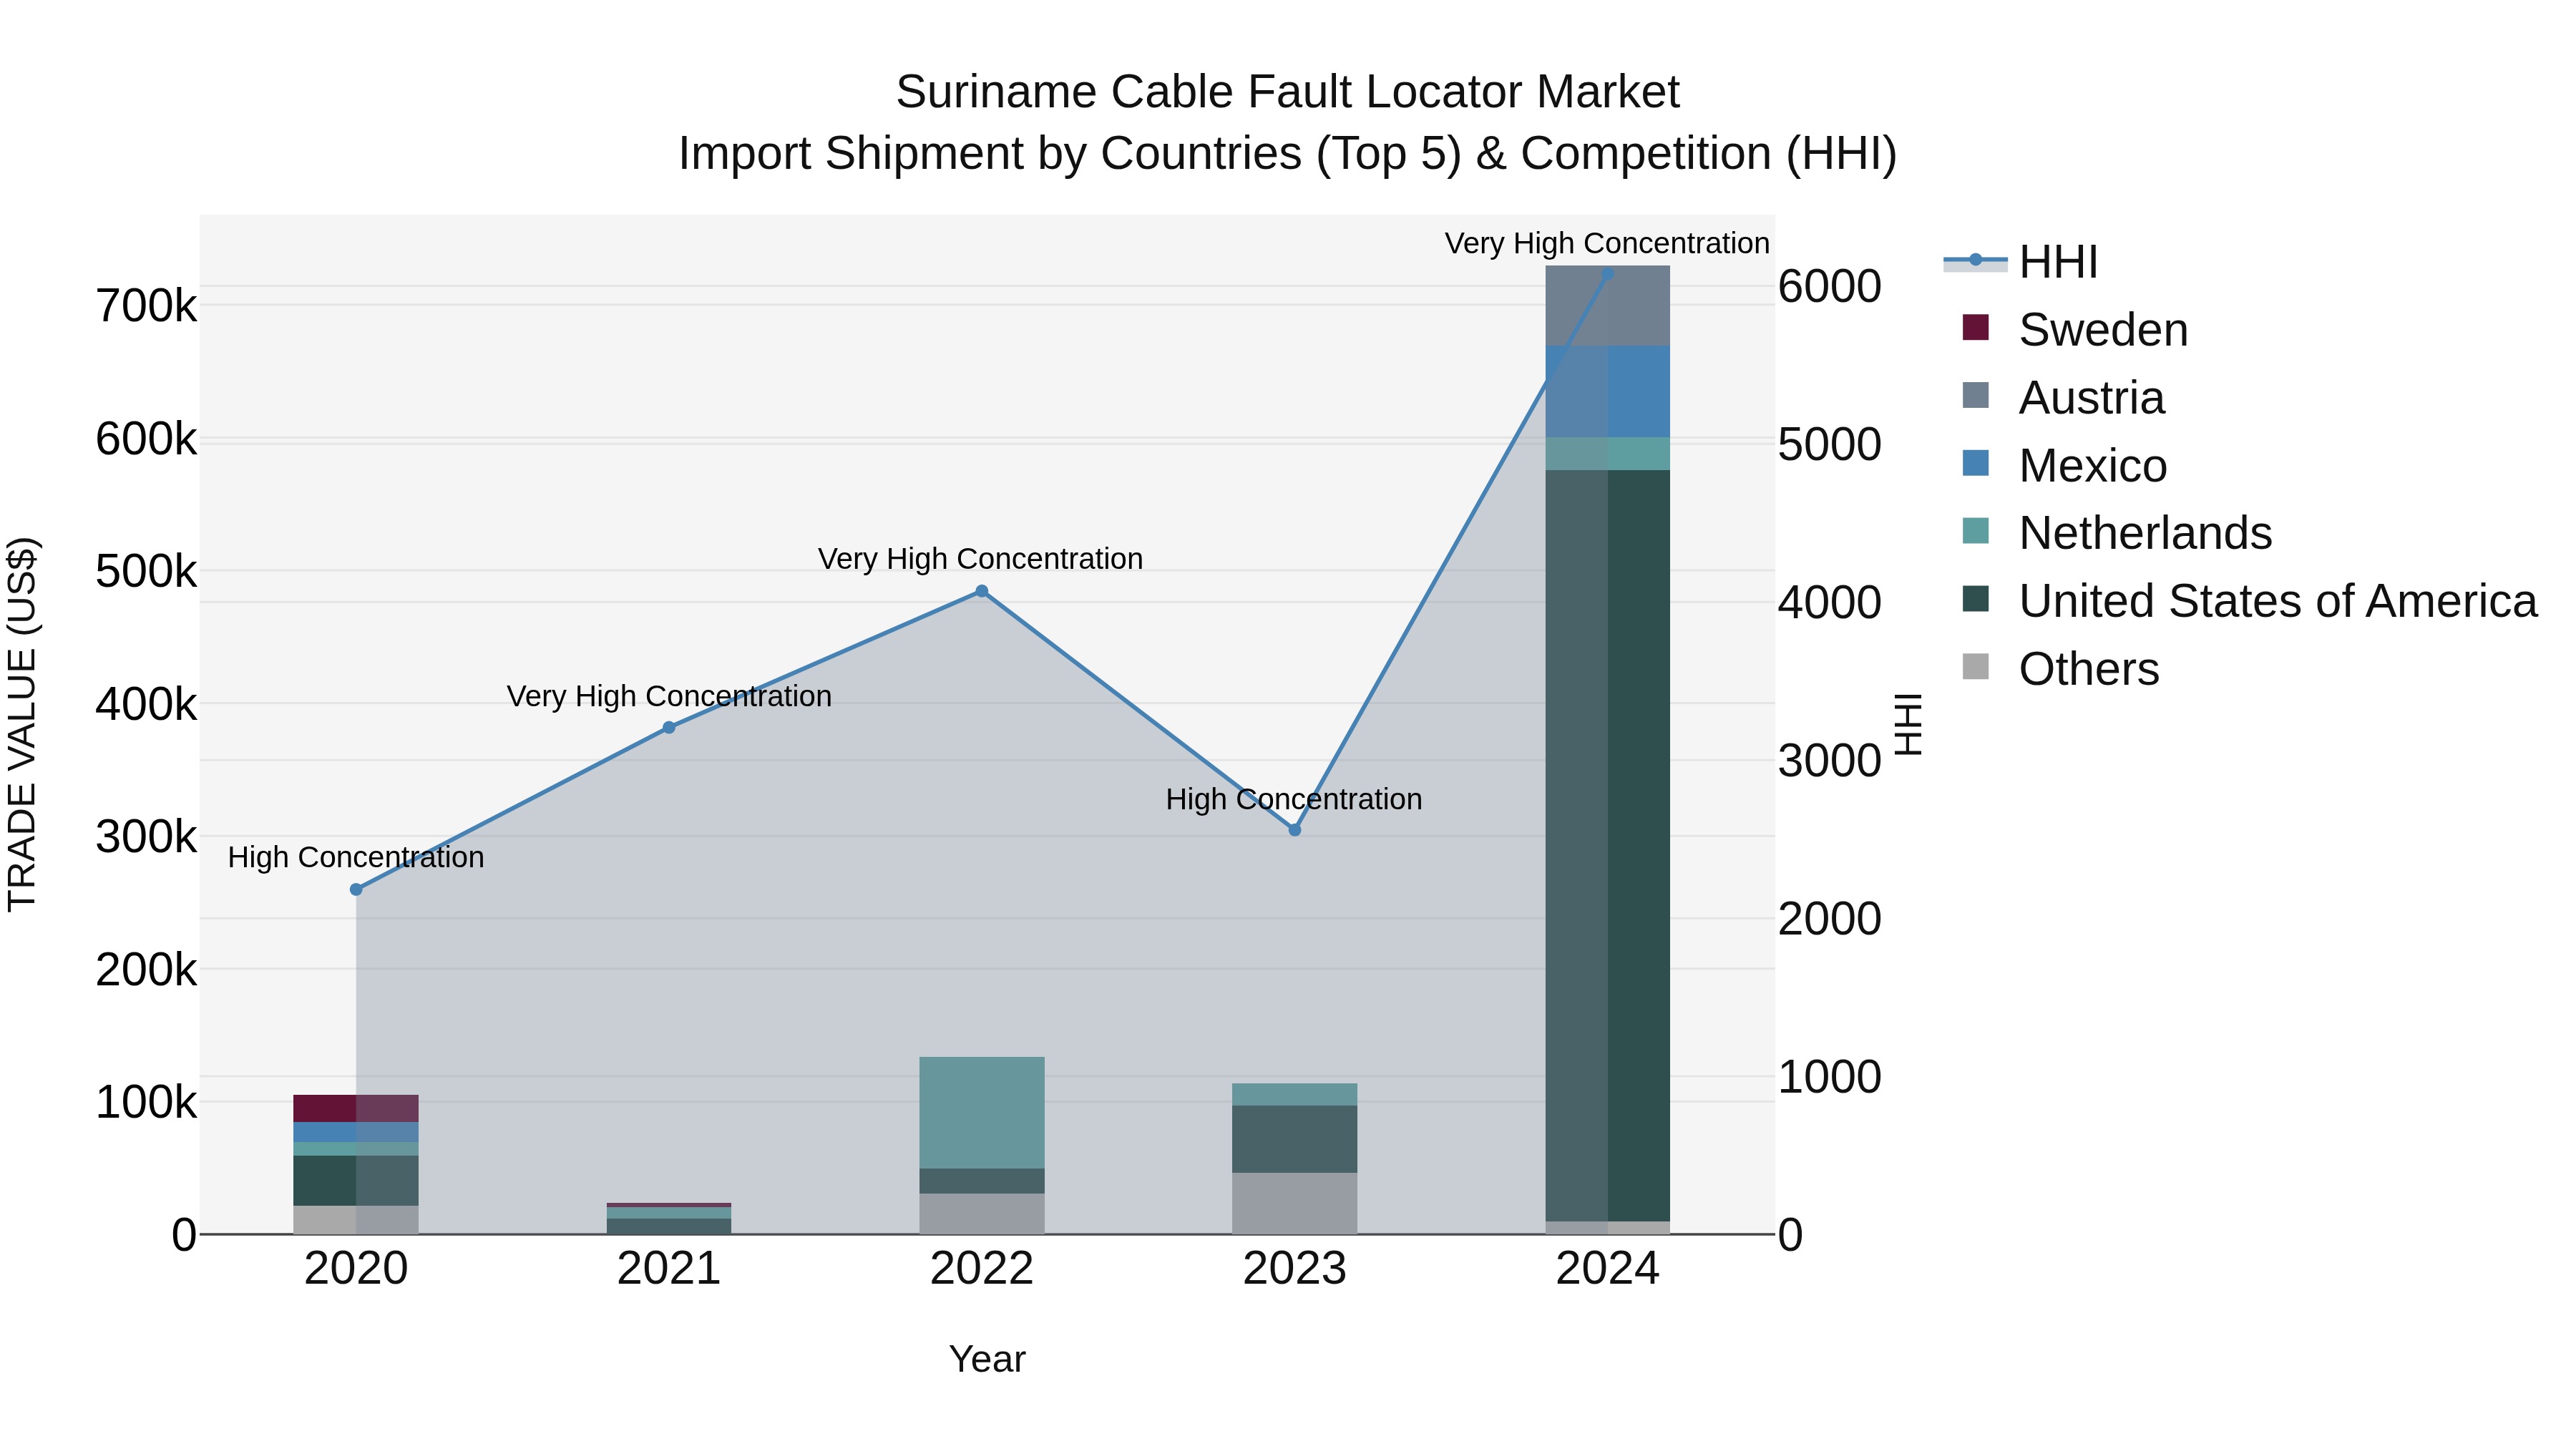Viewport: 2576px width, 1449px height.
Task: Click the 2024 x-axis label
Action: (1608, 1269)
